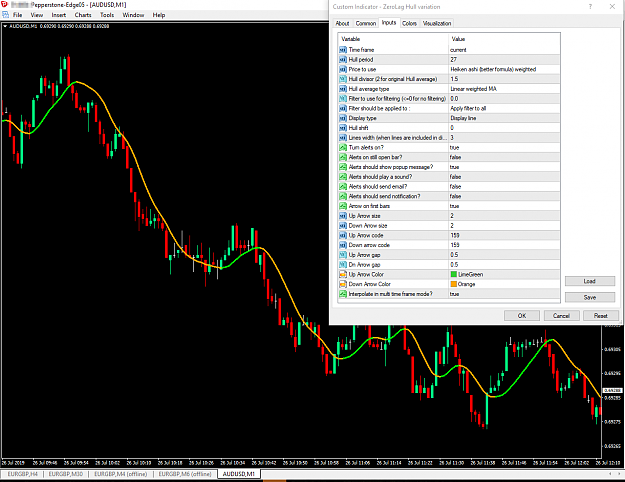Switch to the About tab
This screenshot has height=482, width=625.
[x=342, y=23]
